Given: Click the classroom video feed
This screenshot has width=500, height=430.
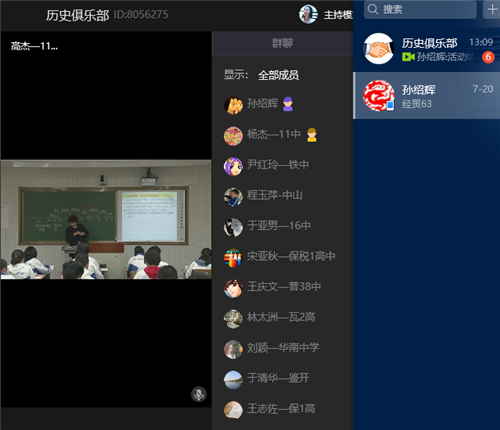Looking at the screenshot, I should (x=106, y=219).
